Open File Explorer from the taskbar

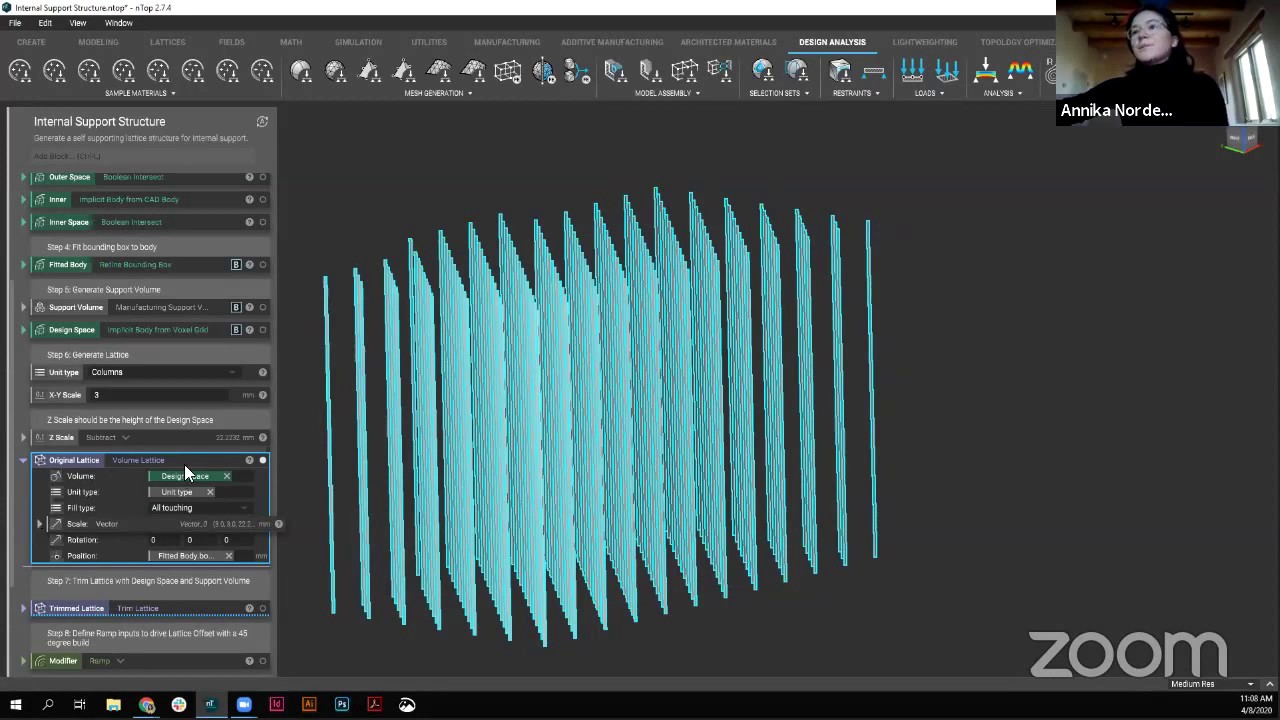[x=114, y=705]
